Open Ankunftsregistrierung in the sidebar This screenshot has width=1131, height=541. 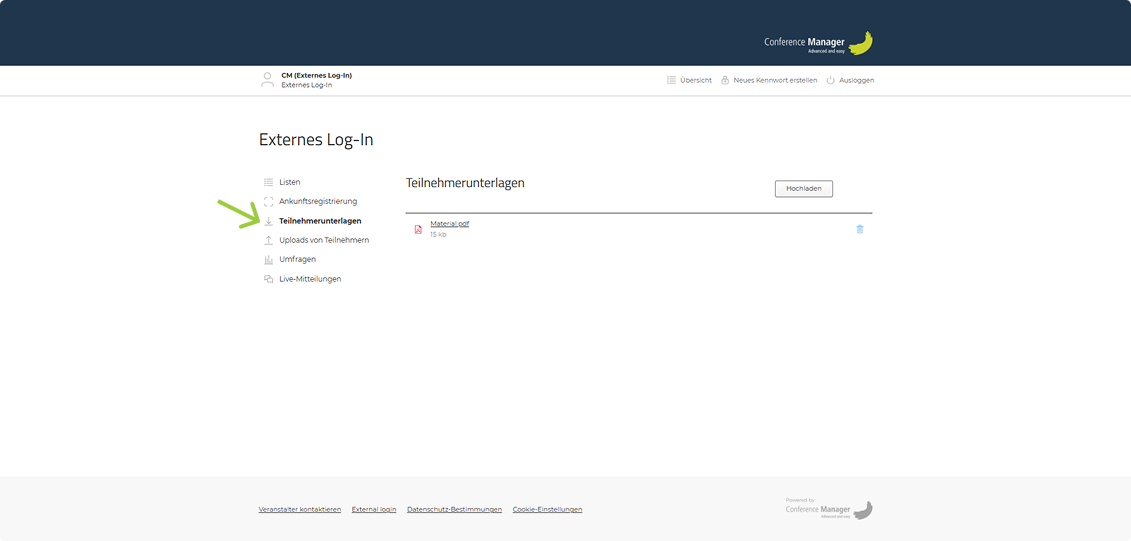(318, 201)
